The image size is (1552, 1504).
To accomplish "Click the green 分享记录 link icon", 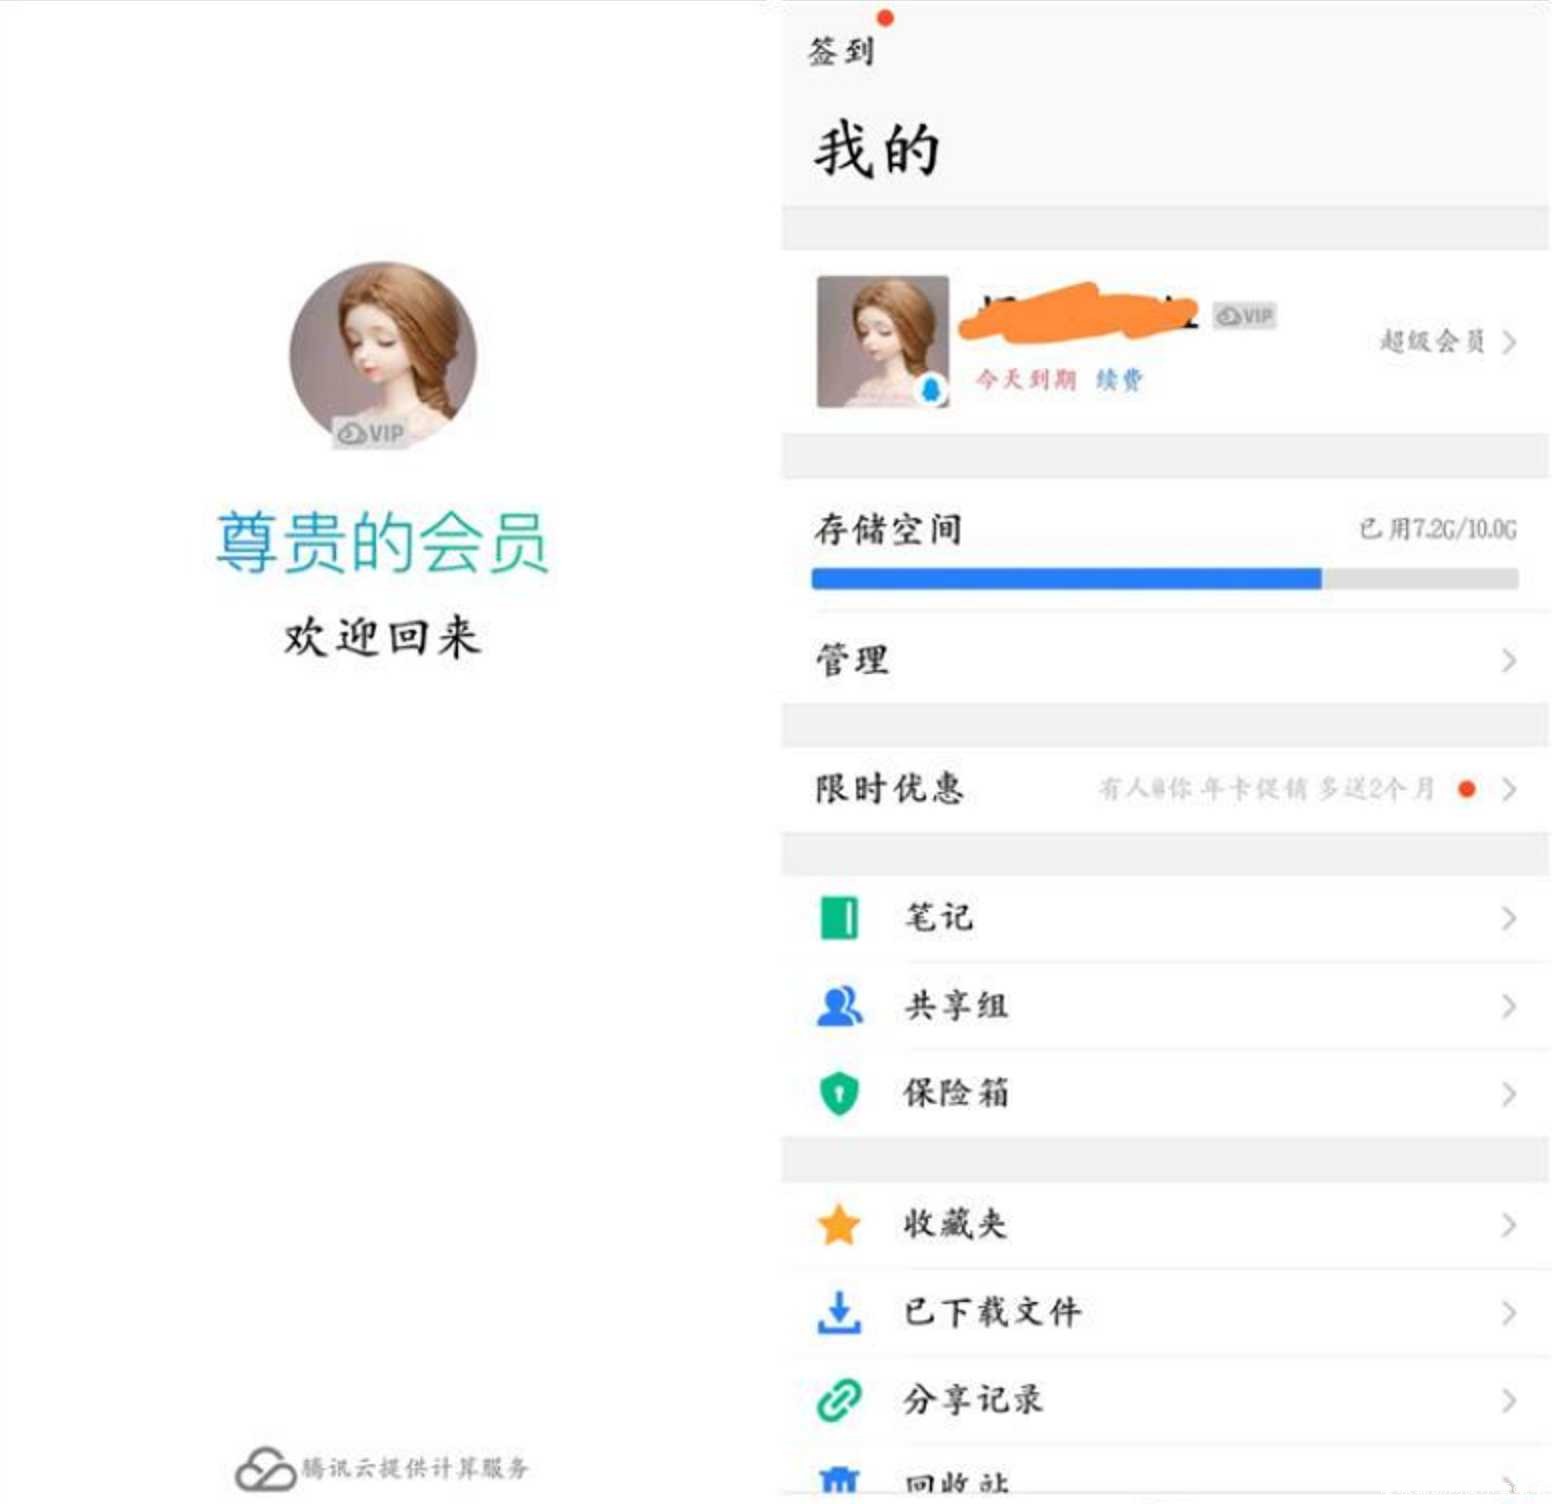I will (839, 1400).
